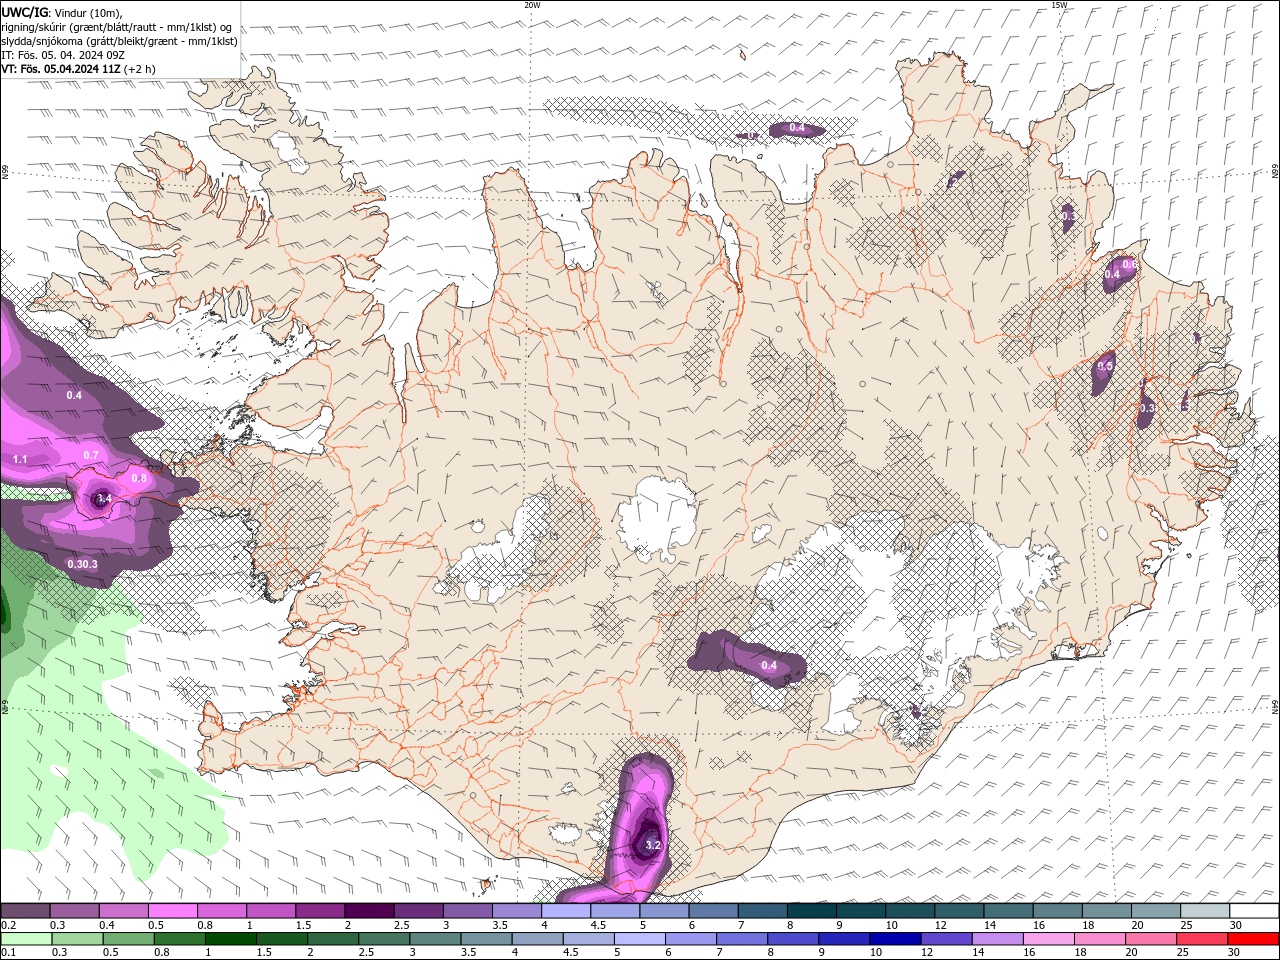Image resolution: width=1280 pixels, height=960 pixels.
Task: Click the valid time line 'VT: Fös. 05.04.2024 11Z'
Action: [61, 69]
